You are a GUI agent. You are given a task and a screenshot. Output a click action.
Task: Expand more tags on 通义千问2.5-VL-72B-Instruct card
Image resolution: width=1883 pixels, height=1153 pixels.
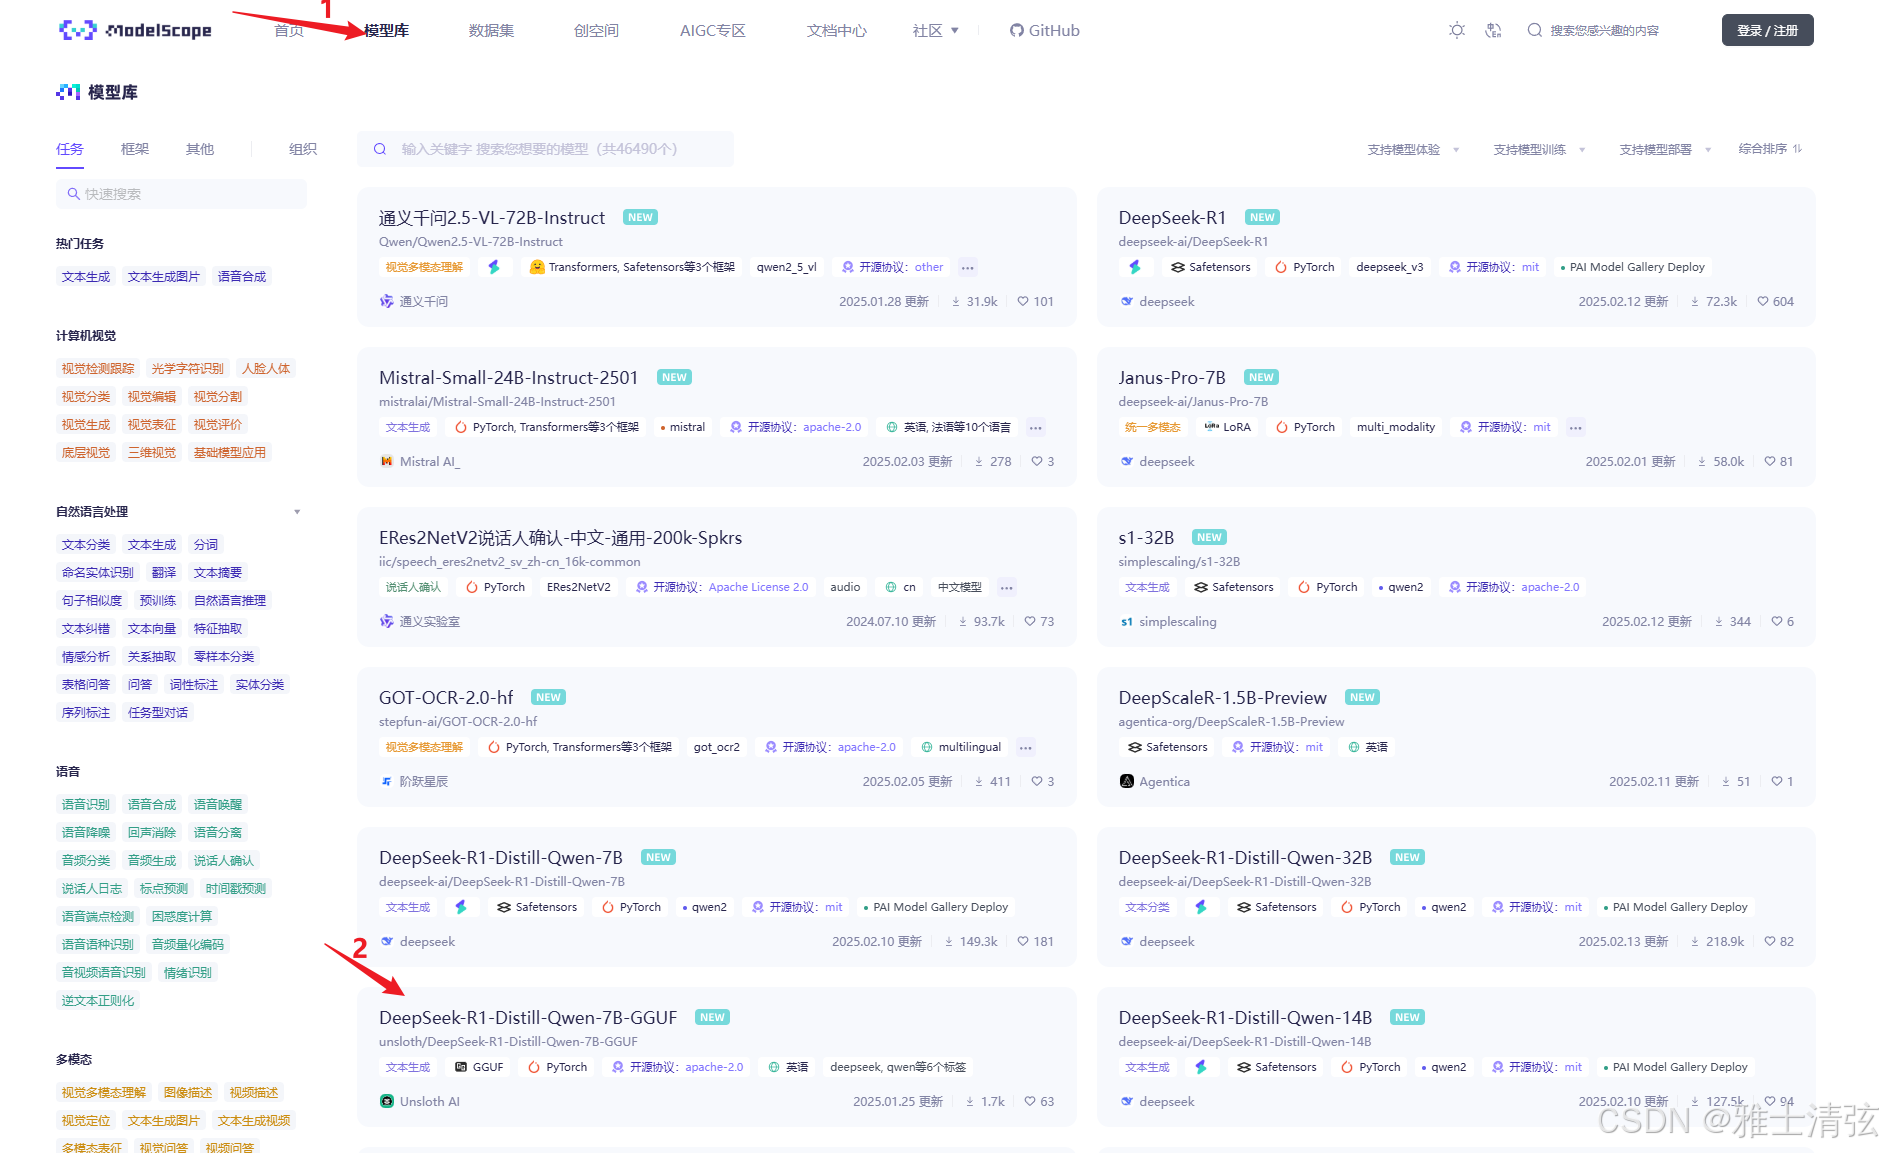coord(967,267)
